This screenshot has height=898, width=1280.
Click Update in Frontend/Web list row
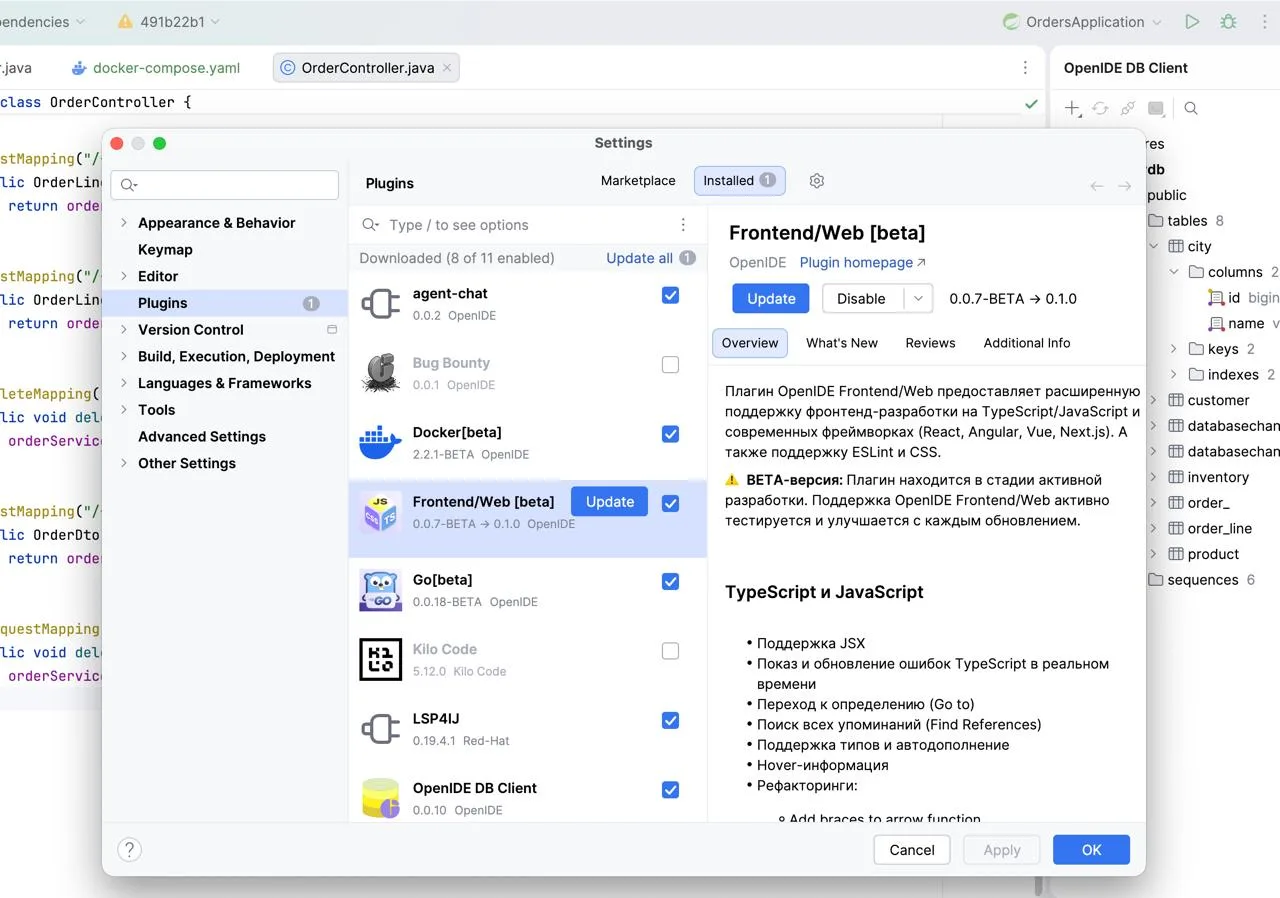click(610, 502)
